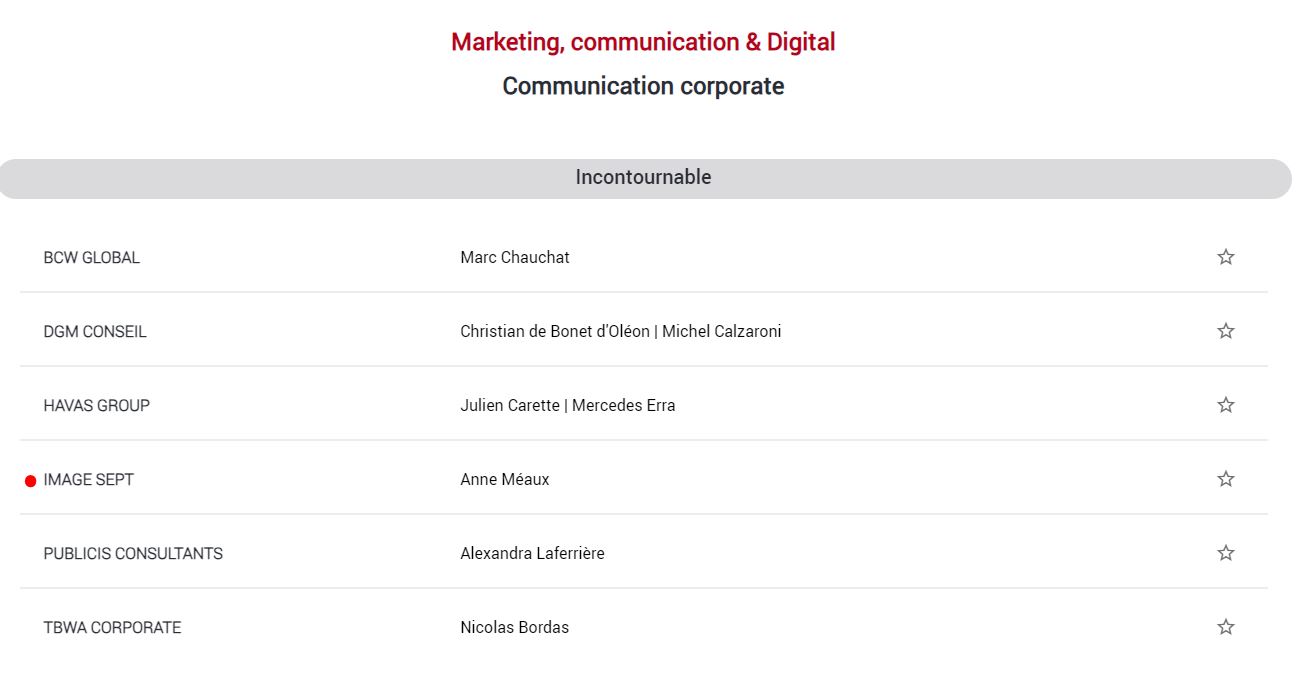Click the red dot next to IMAGE SEPT
Viewport: 1303px width, 675px height.
click(x=30, y=481)
